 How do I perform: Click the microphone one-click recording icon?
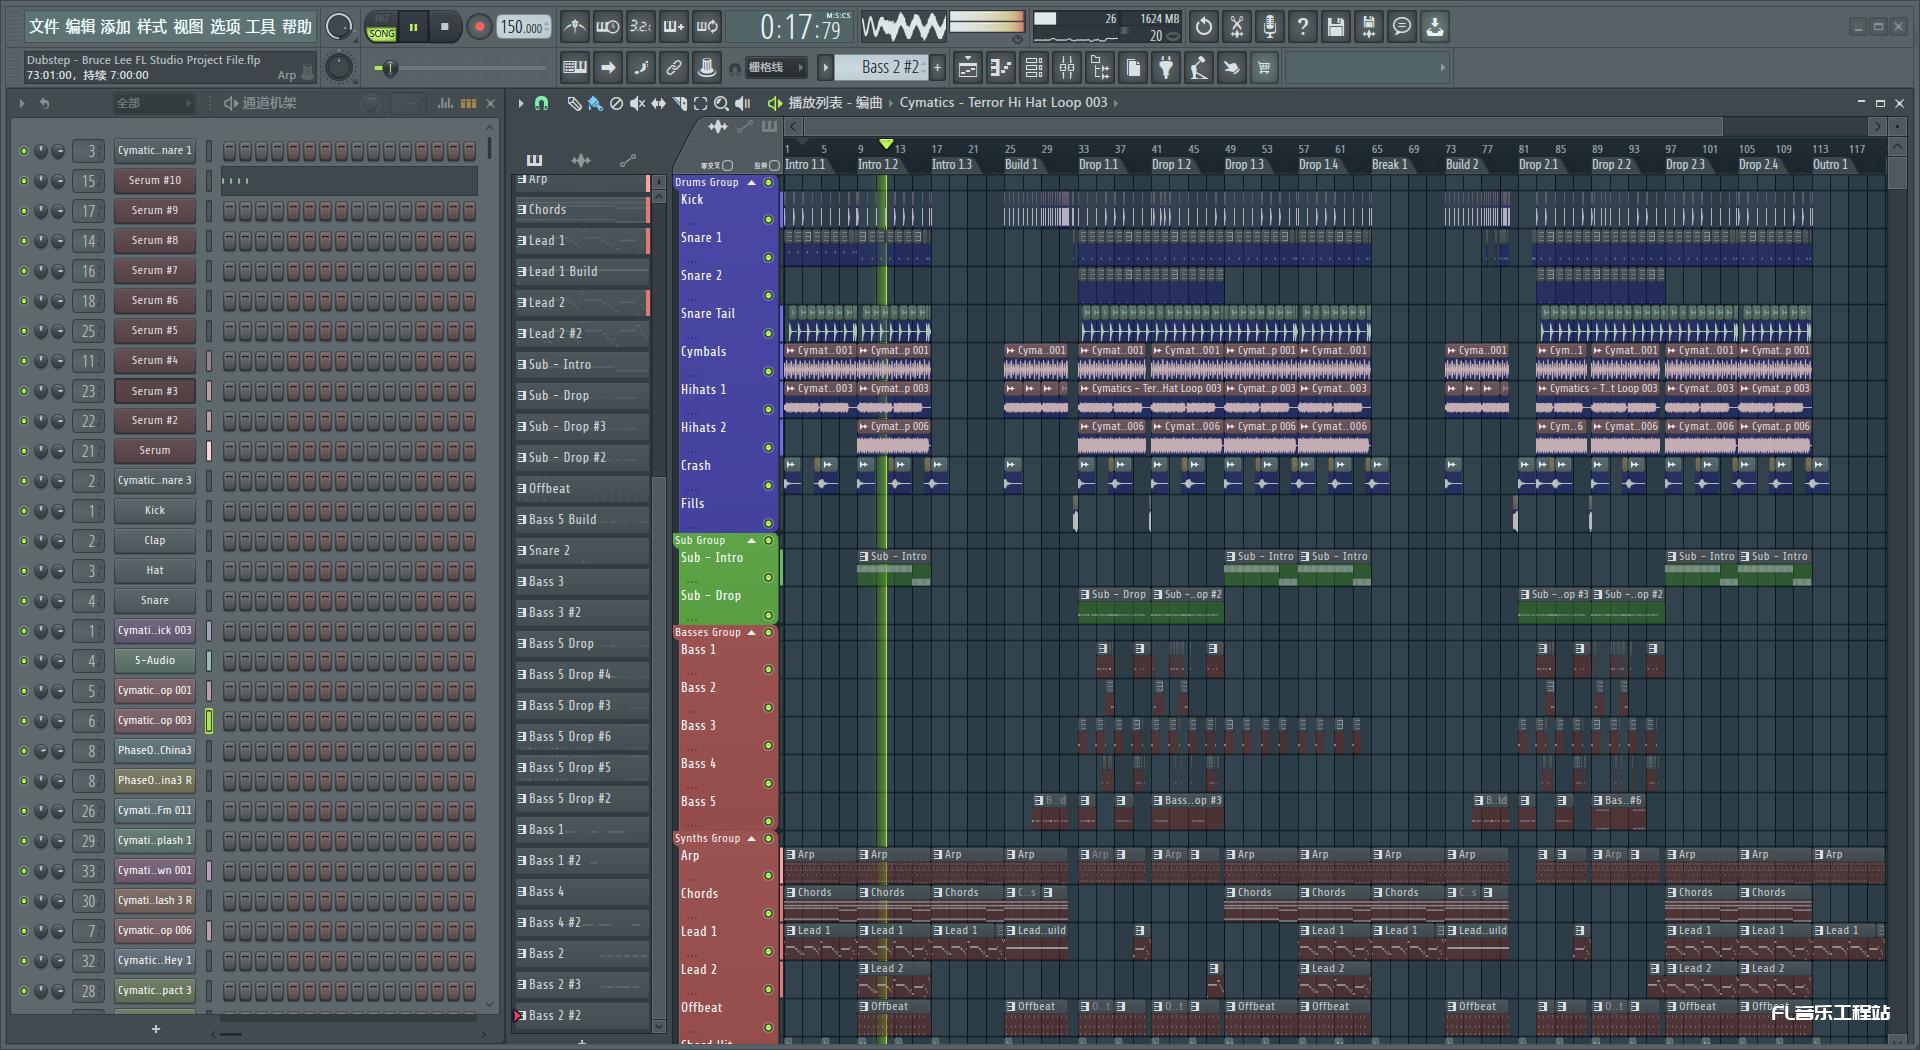[1270, 27]
